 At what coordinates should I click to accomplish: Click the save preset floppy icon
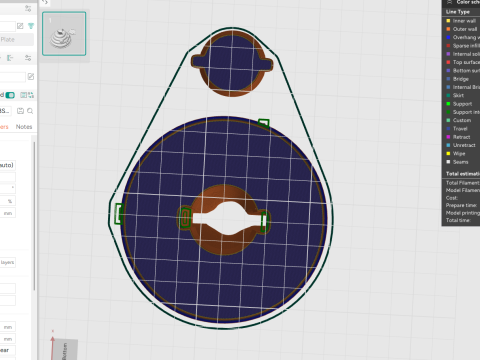[x=20, y=111]
